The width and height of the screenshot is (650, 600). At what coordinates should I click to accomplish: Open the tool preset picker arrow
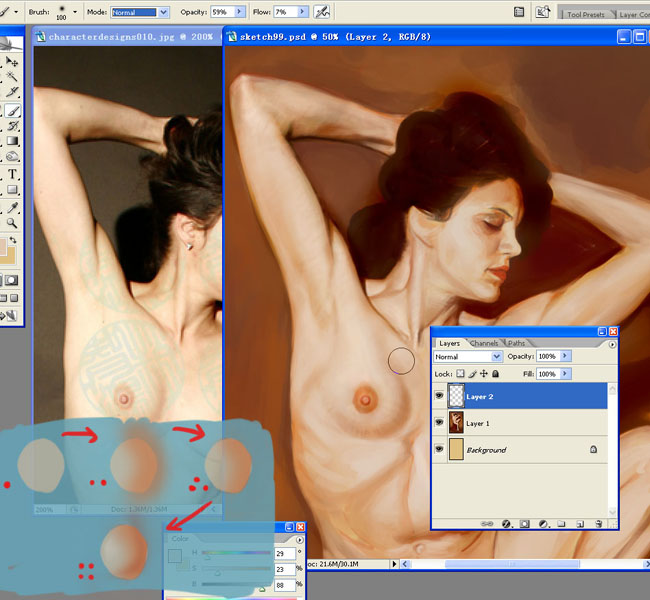(x=16, y=12)
